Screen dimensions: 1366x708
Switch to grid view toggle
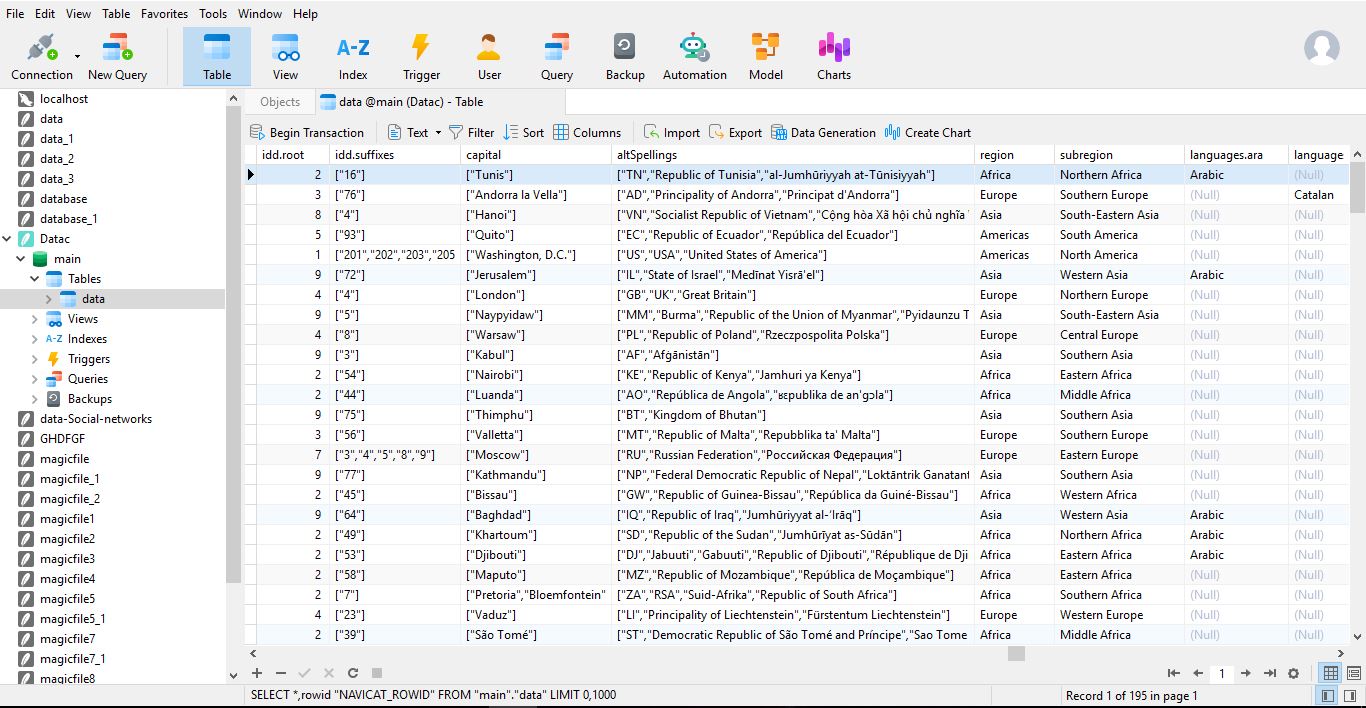coord(1330,673)
